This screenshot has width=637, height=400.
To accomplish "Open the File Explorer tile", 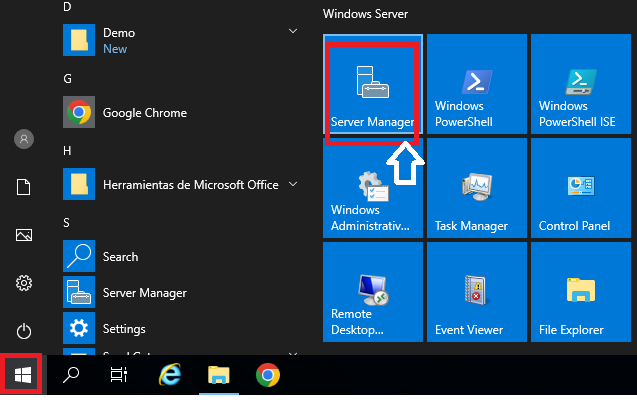I will click(x=581, y=292).
